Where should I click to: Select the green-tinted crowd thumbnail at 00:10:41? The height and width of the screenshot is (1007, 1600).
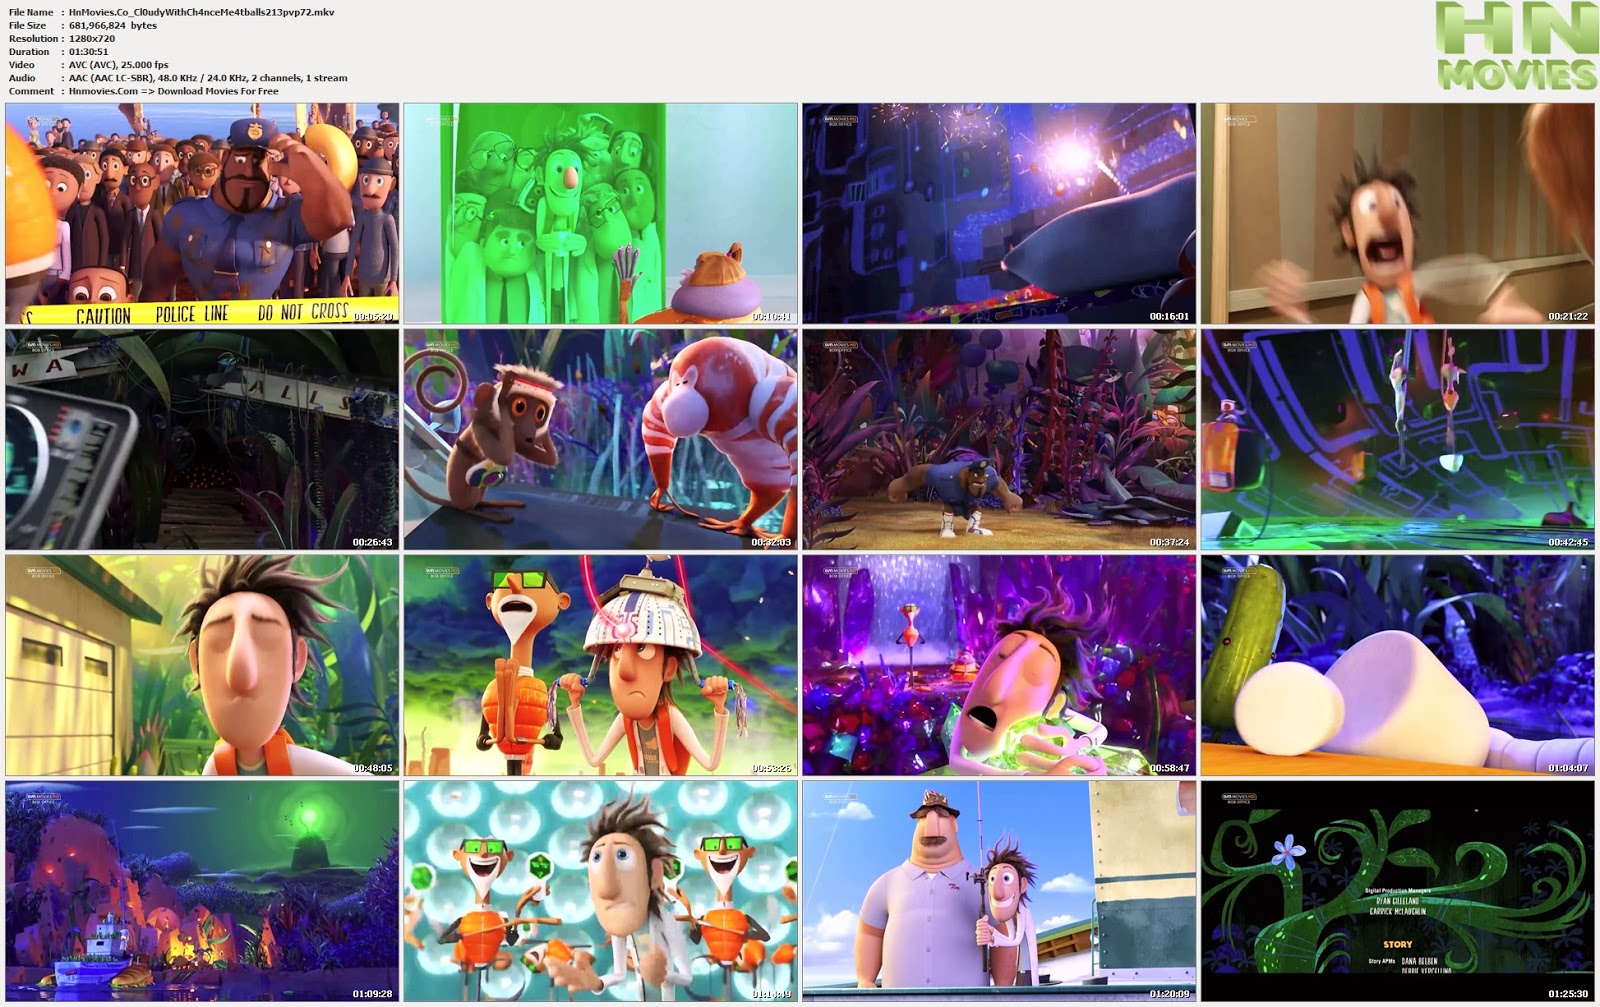[600, 214]
